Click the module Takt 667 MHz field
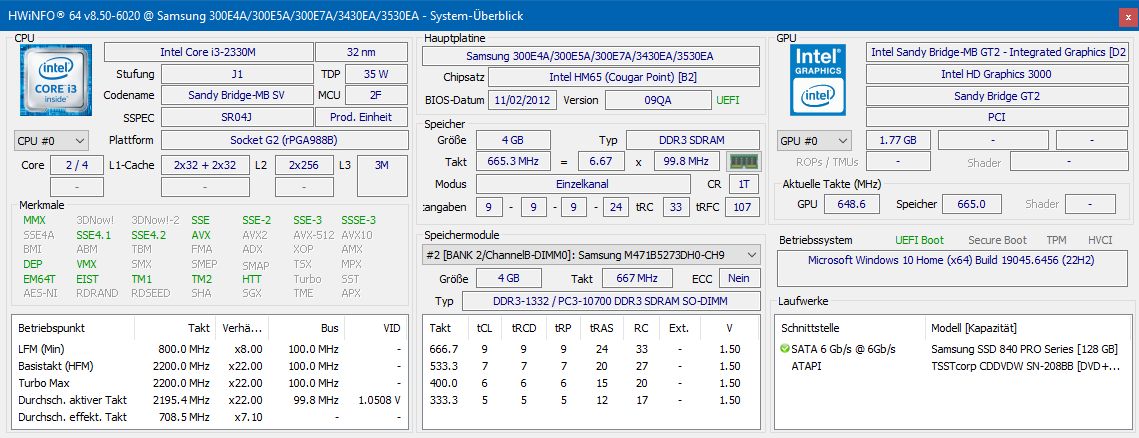 pos(635,278)
